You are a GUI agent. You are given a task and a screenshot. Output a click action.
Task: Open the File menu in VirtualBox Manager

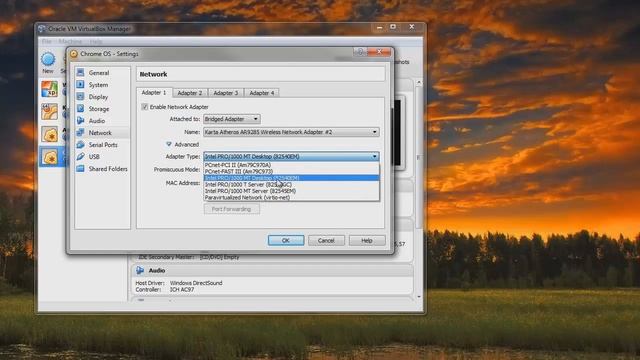(47, 42)
